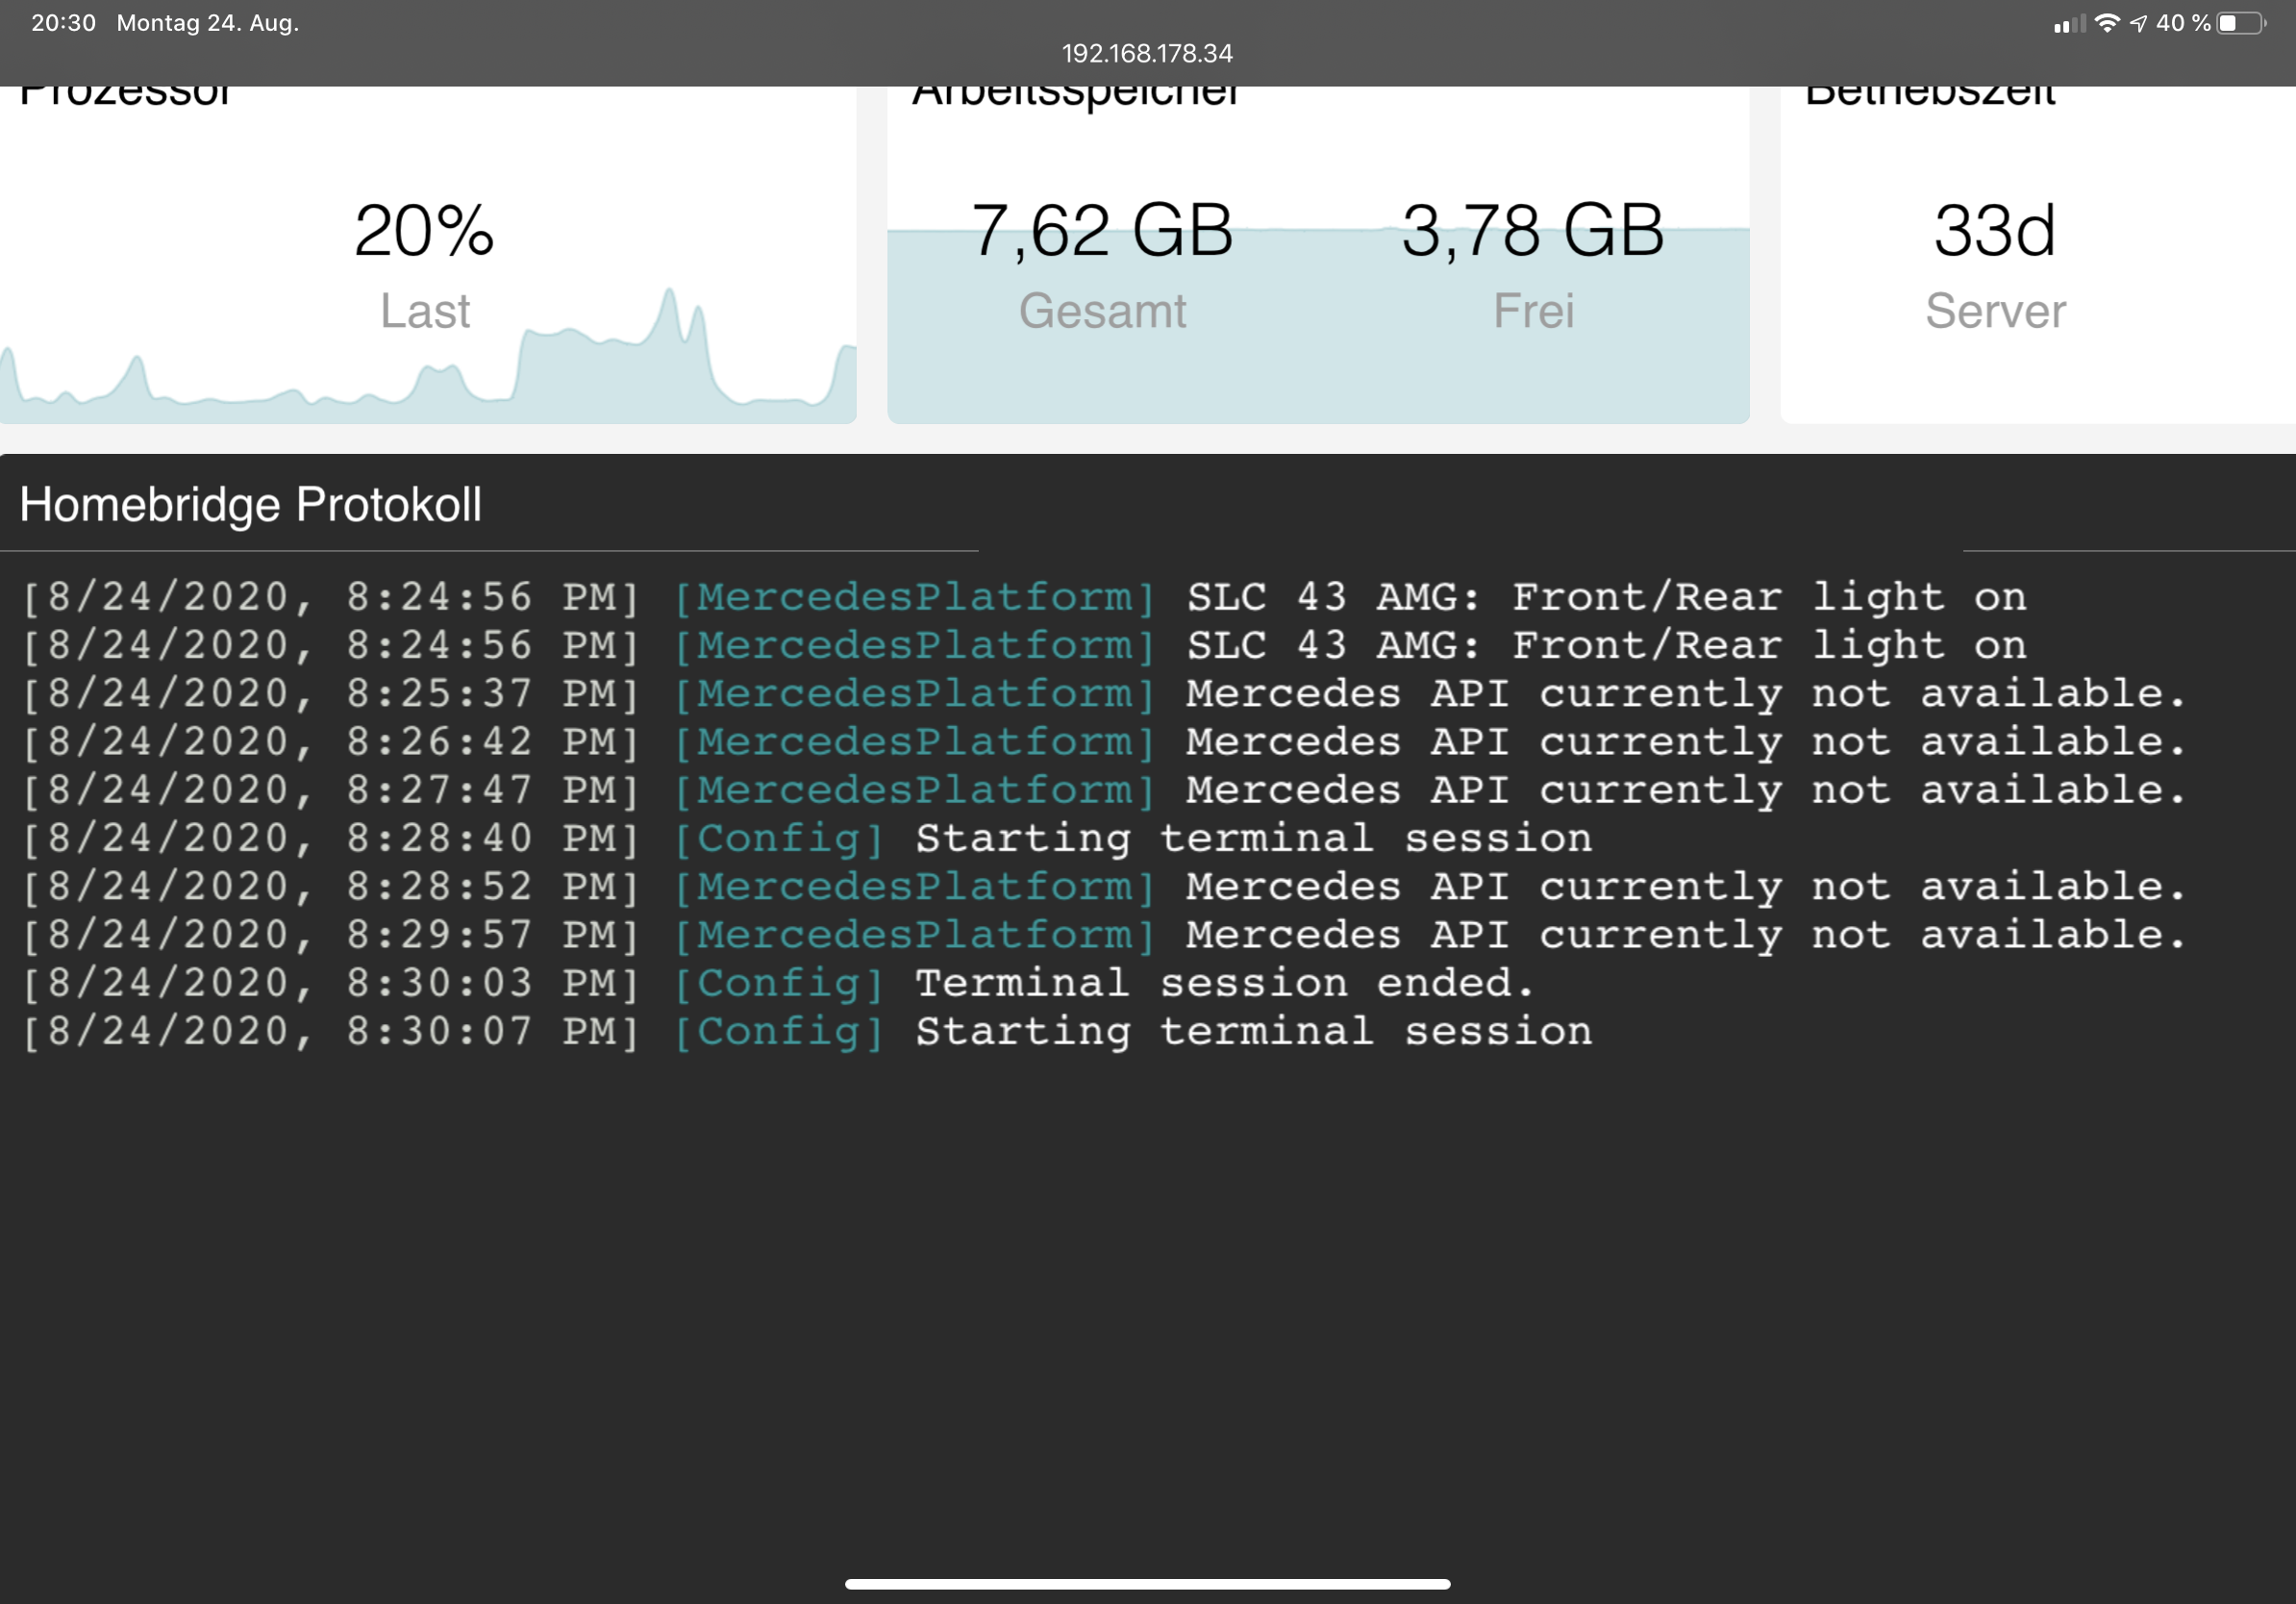Screen dimensions: 2296x1604
Task: Click the Homebridge Protokoll heading
Action: tap(250, 504)
